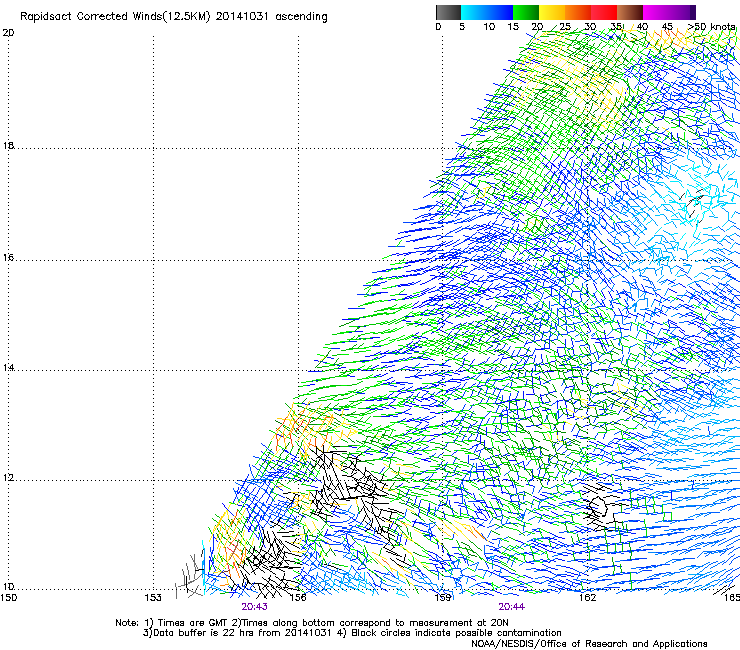Click legend tick label '10'
Viewport: 740px width, 650px height.
pos(489,27)
